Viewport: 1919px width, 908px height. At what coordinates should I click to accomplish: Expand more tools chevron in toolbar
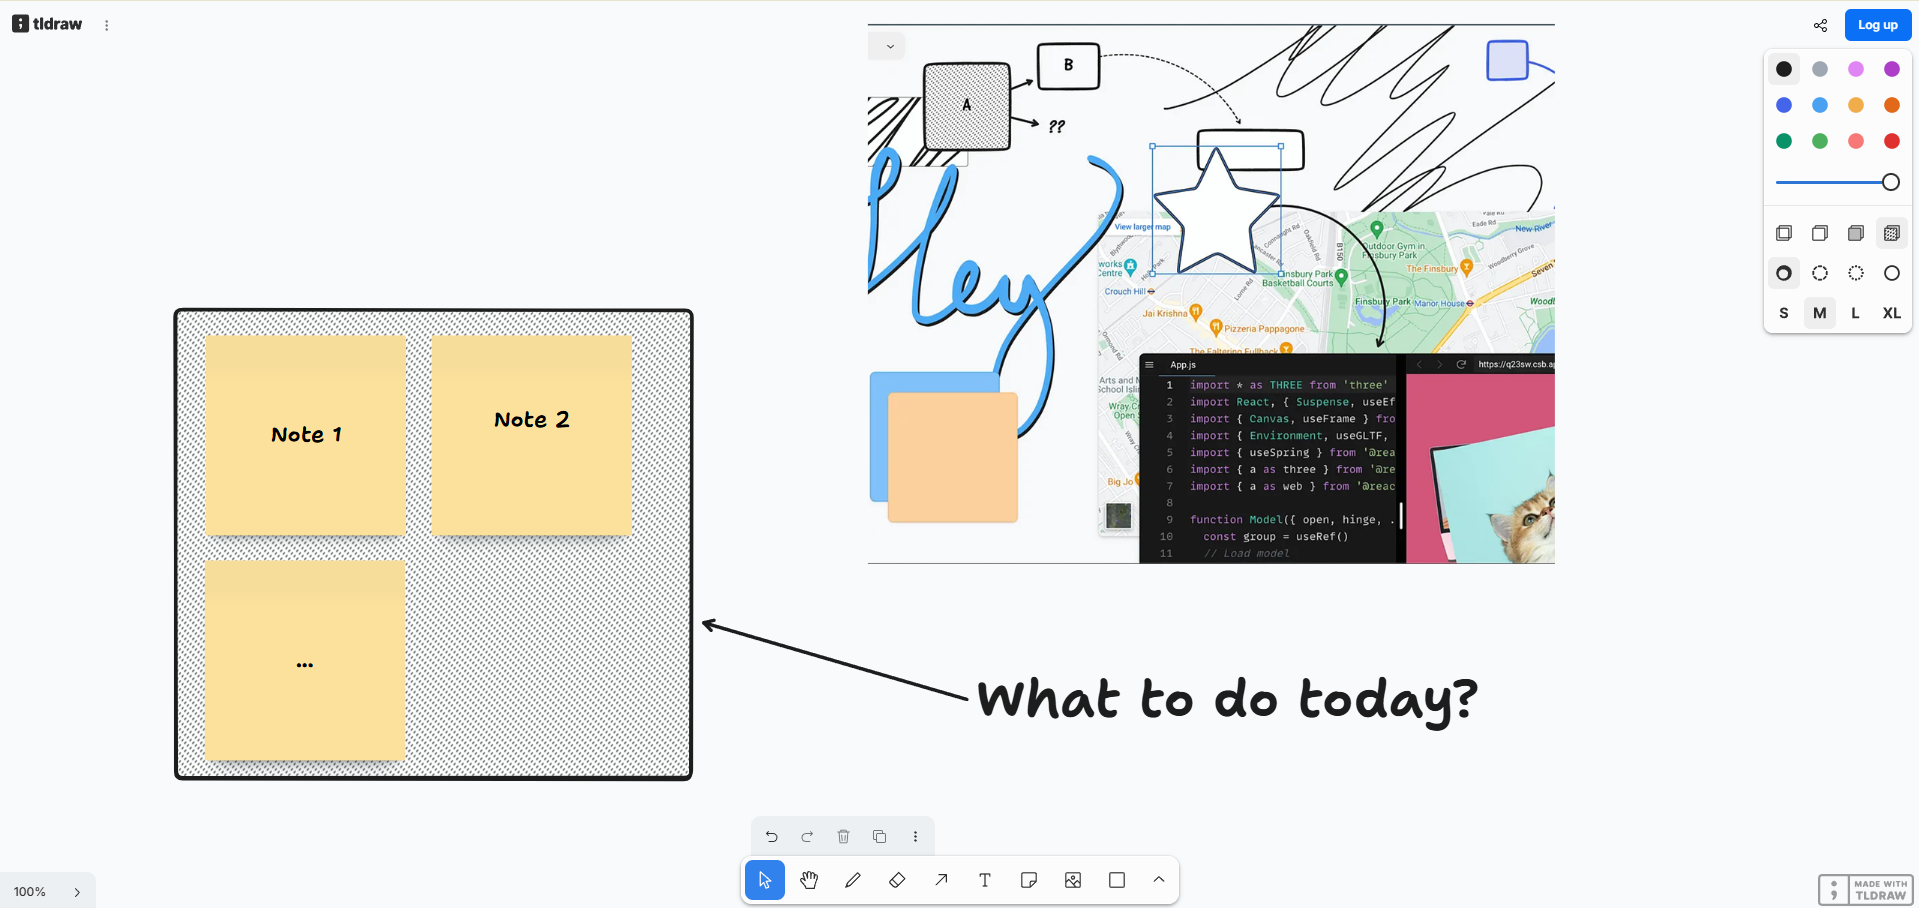(1159, 880)
